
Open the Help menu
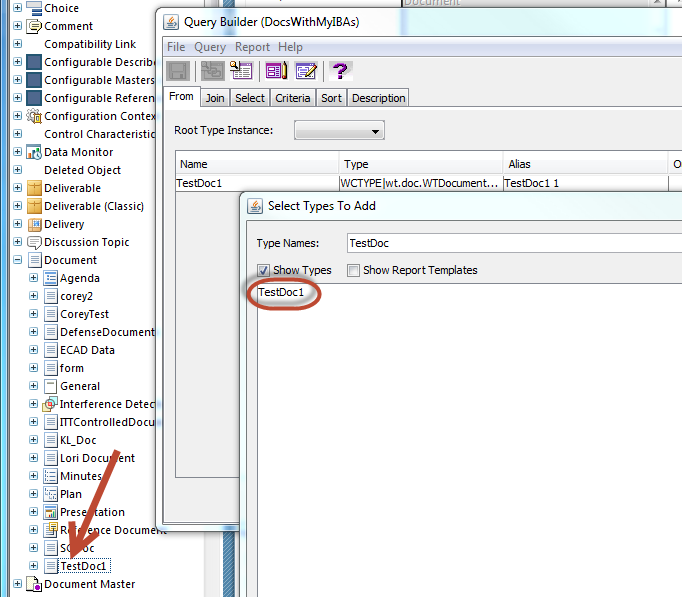290,47
